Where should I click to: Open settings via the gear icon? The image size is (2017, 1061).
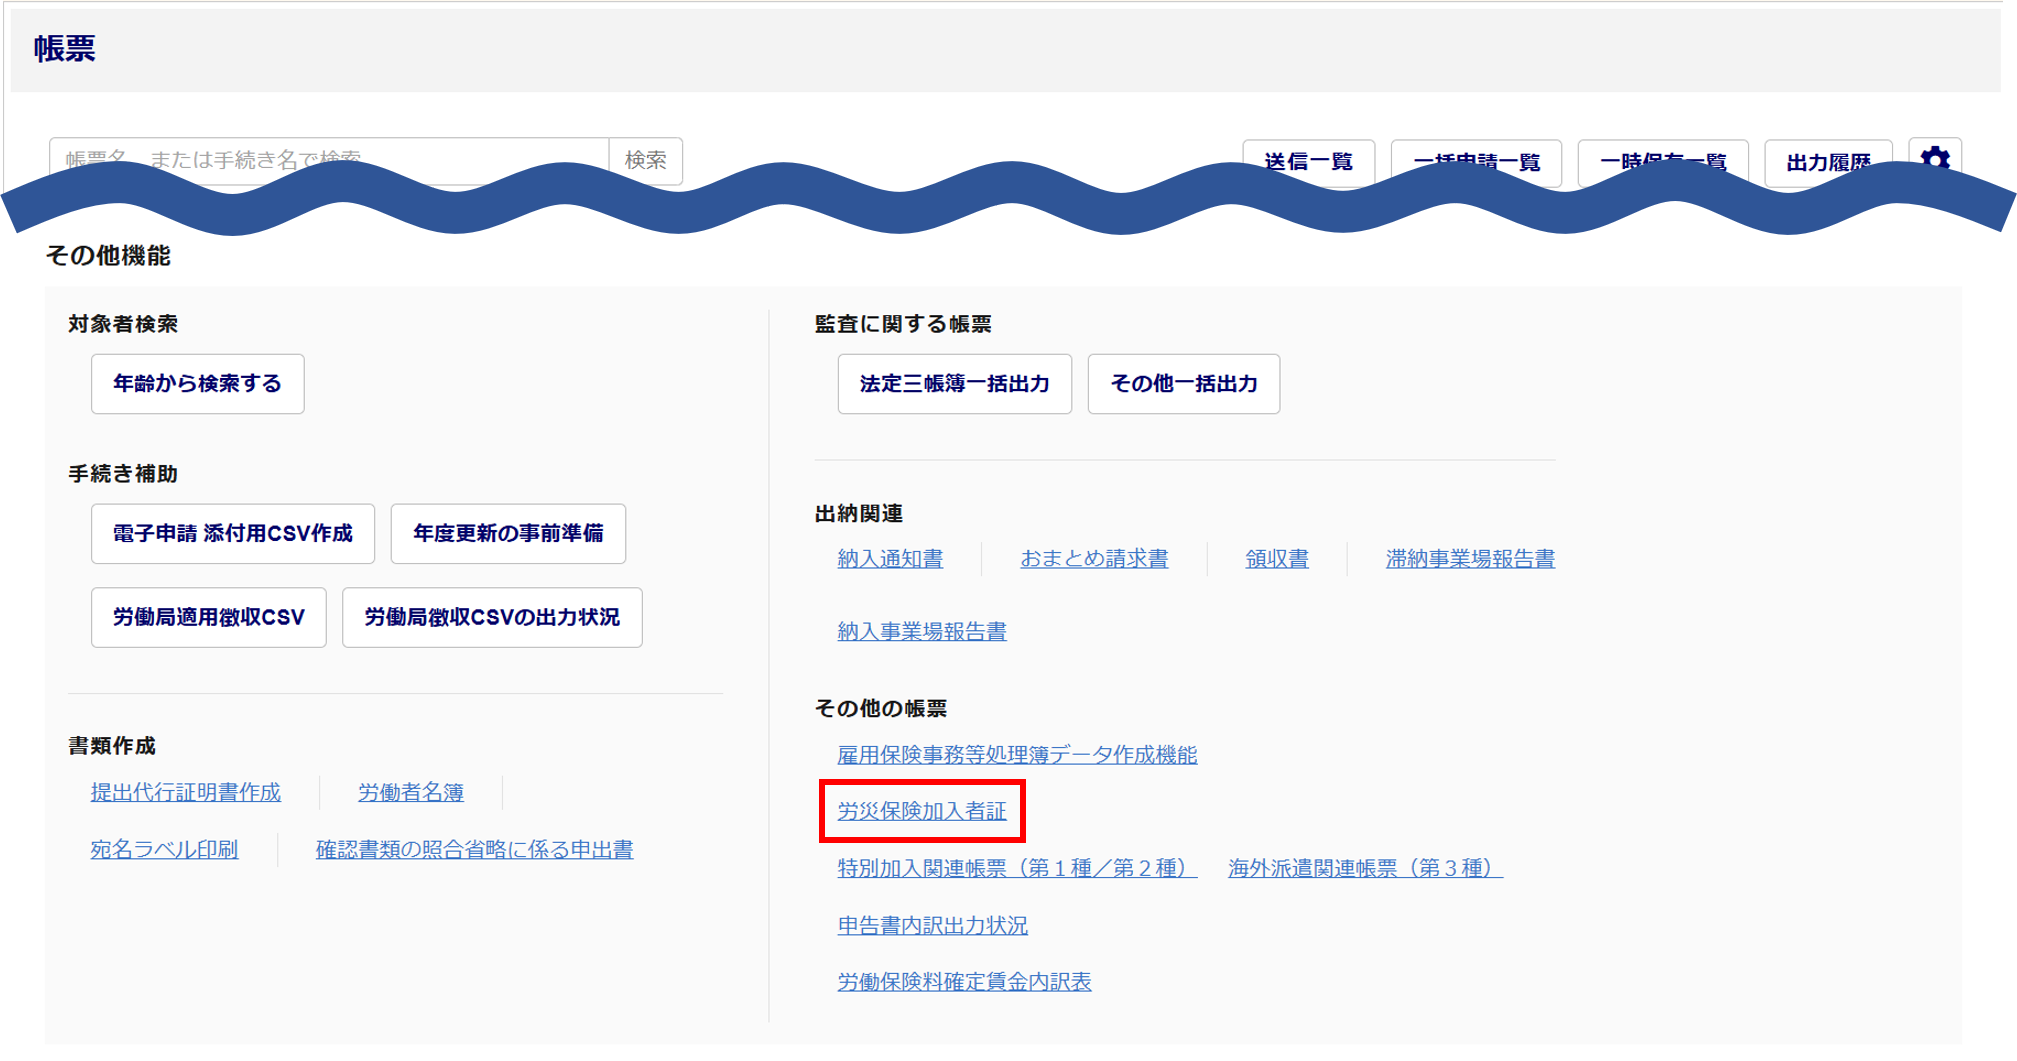tap(1935, 158)
